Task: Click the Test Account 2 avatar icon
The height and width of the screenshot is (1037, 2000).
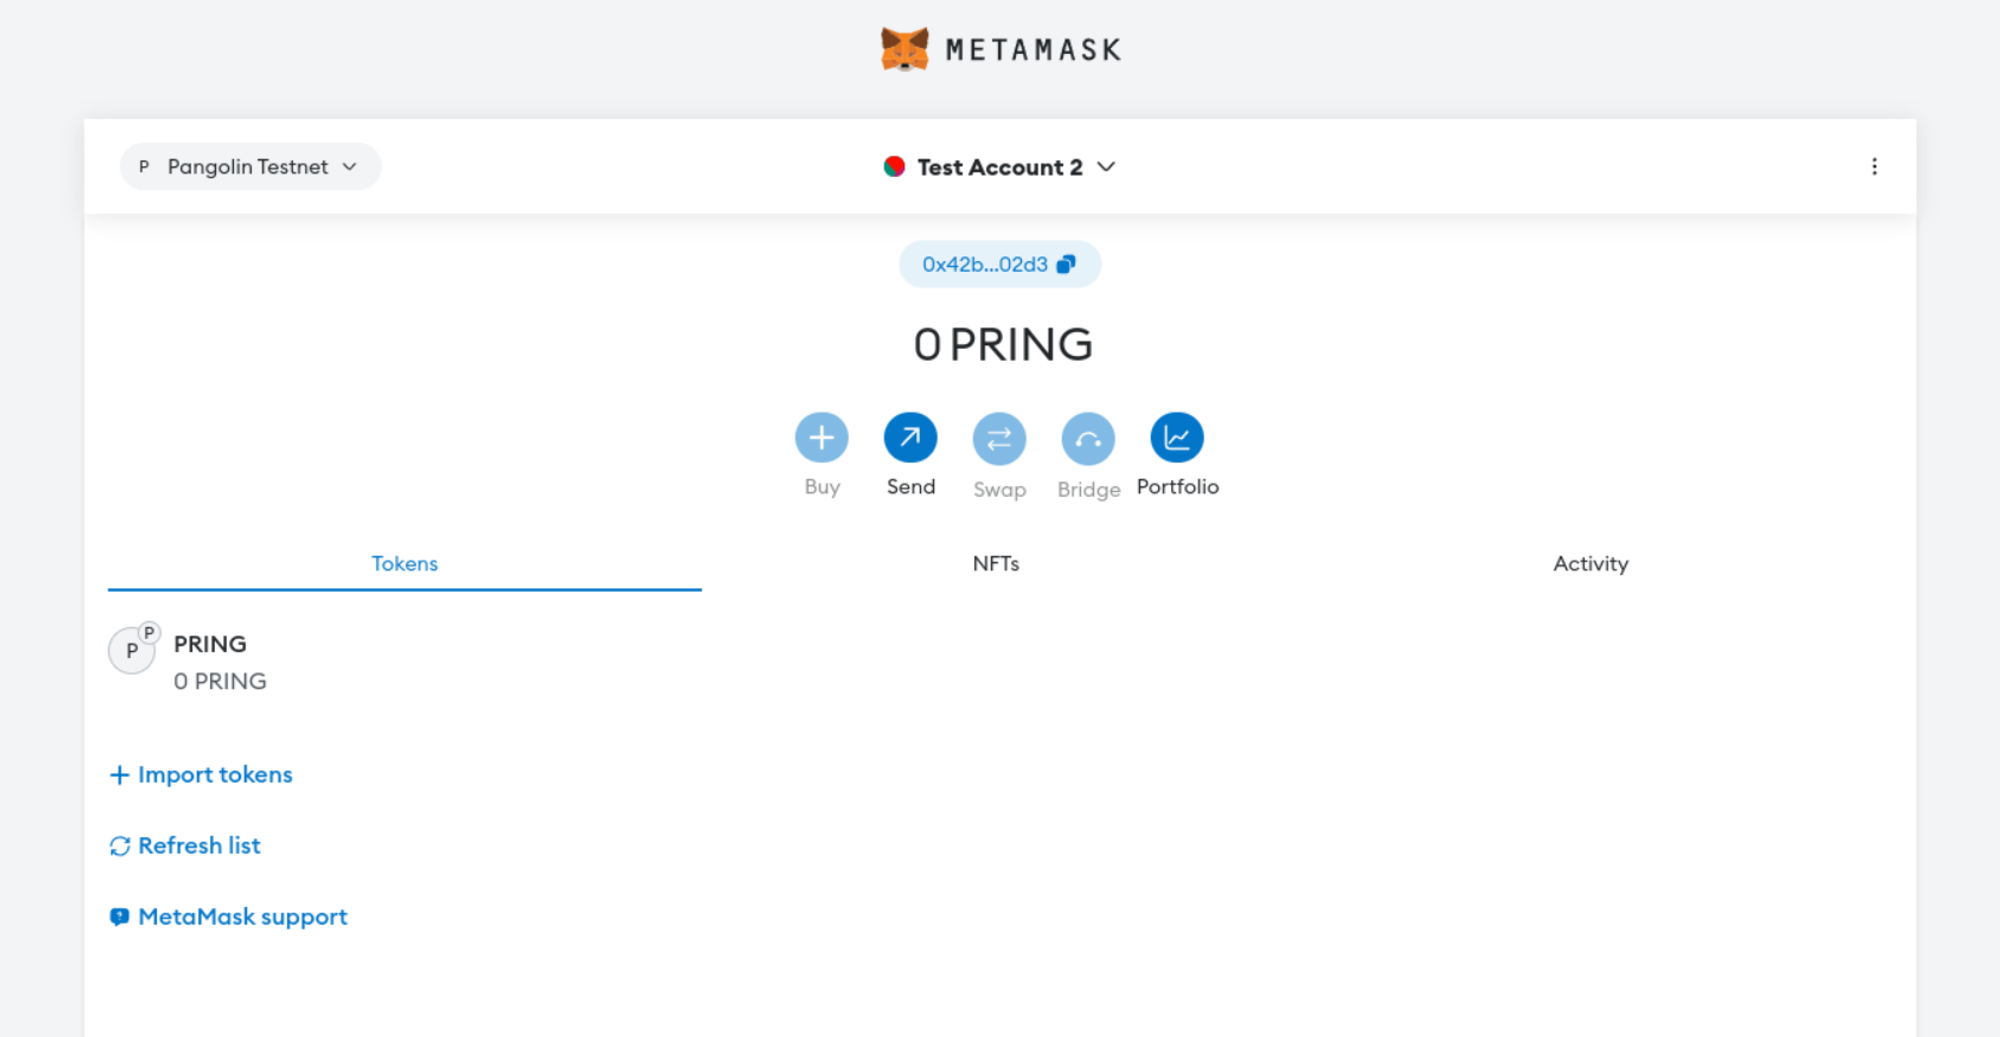Action: coord(894,167)
